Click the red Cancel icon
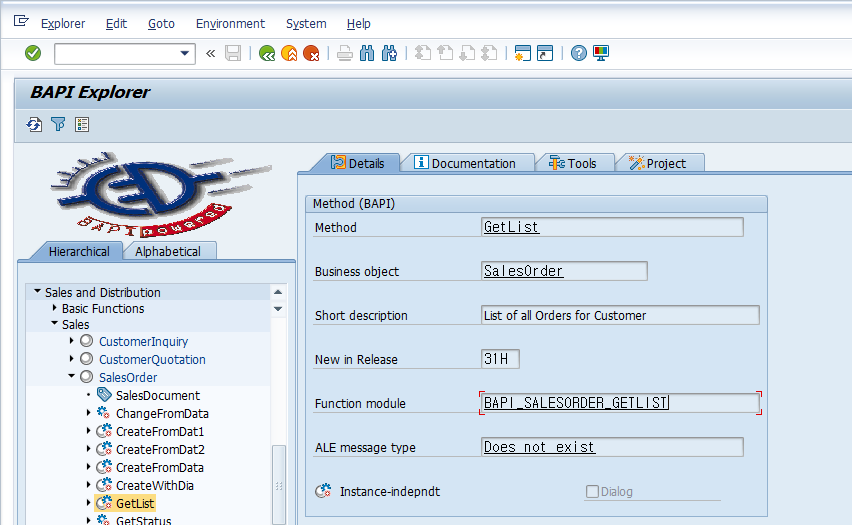The image size is (852, 525). (311, 53)
